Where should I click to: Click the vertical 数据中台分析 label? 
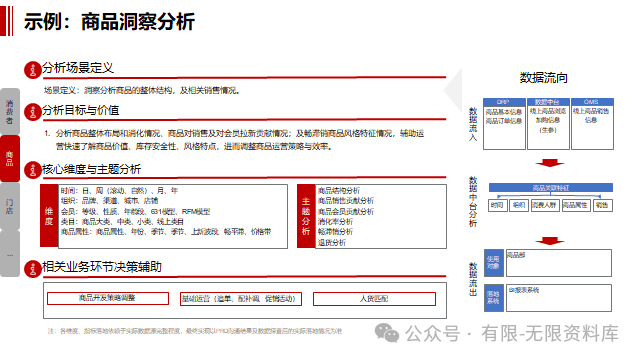point(473,202)
